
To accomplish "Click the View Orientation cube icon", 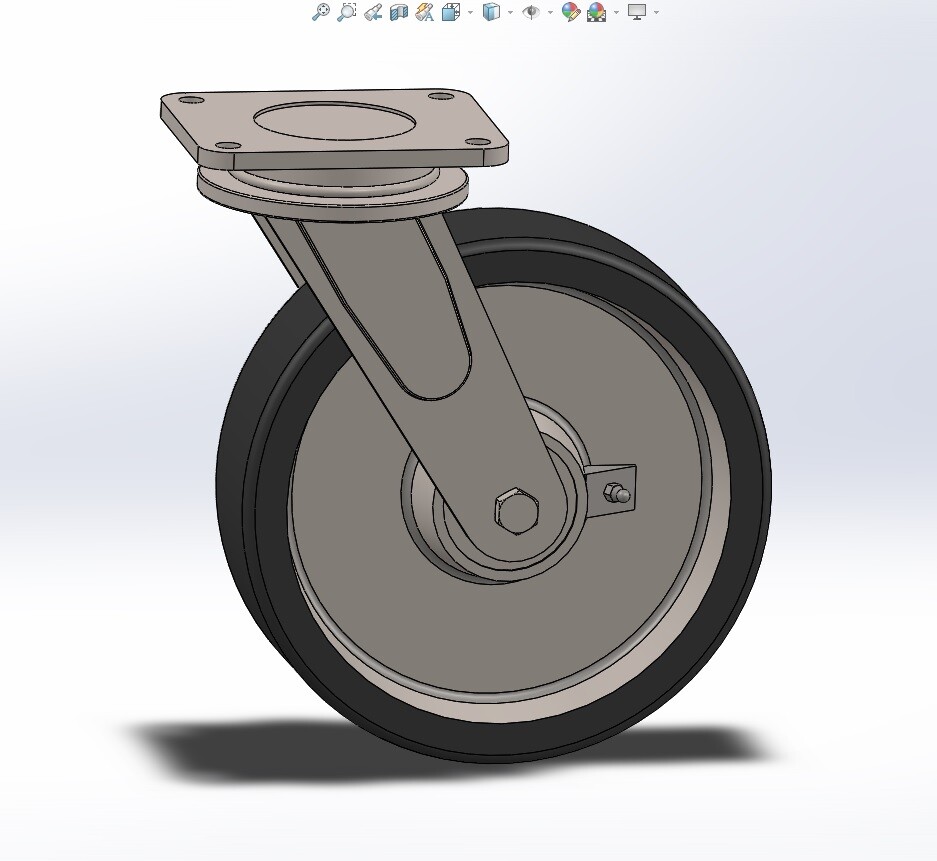I will pyautogui.click(x=451, y=12).
